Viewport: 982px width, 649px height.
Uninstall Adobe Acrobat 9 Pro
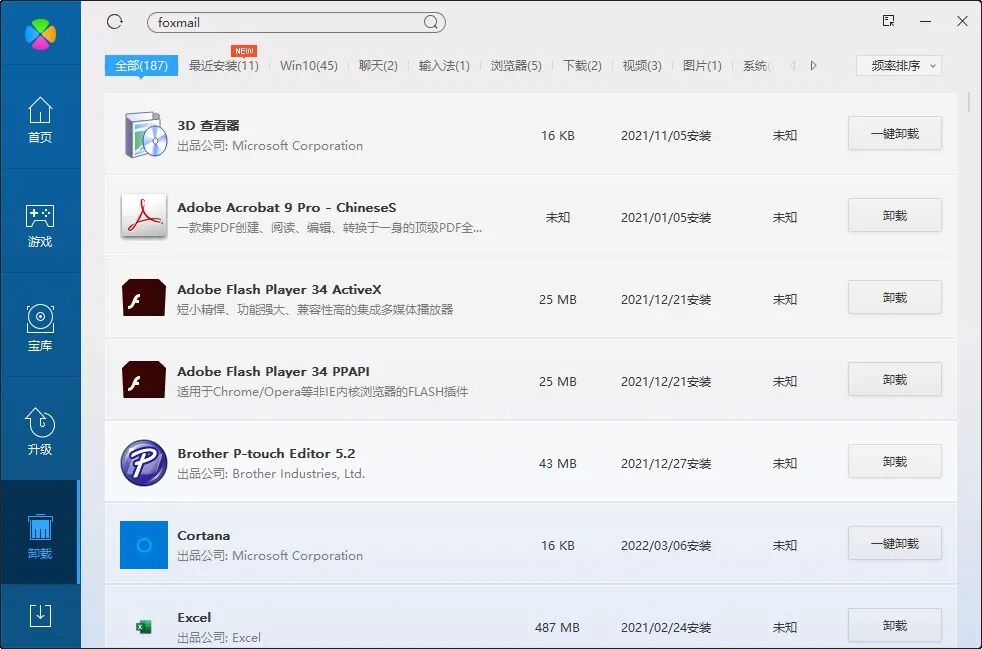(895, 215)
